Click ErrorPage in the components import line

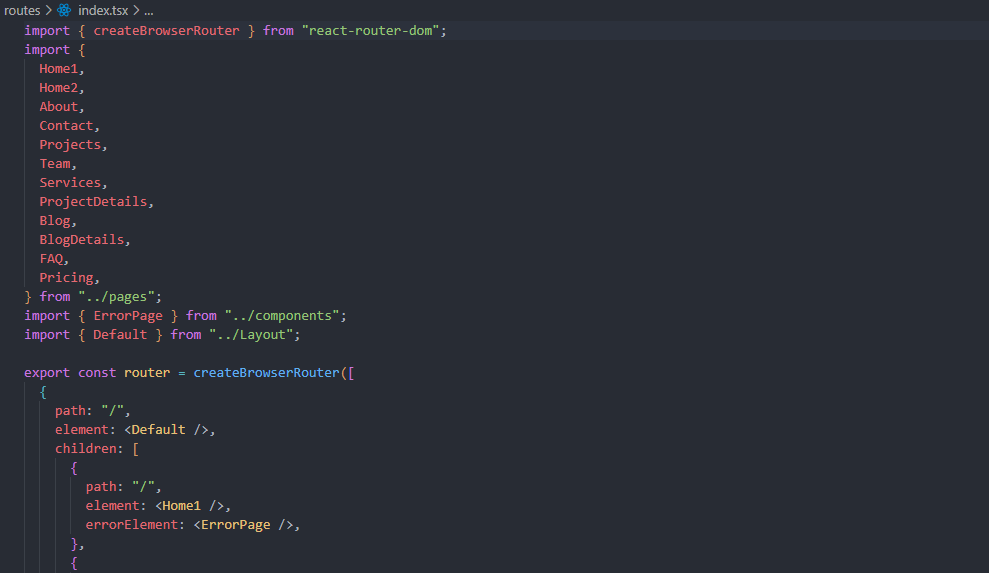point(128,316)
